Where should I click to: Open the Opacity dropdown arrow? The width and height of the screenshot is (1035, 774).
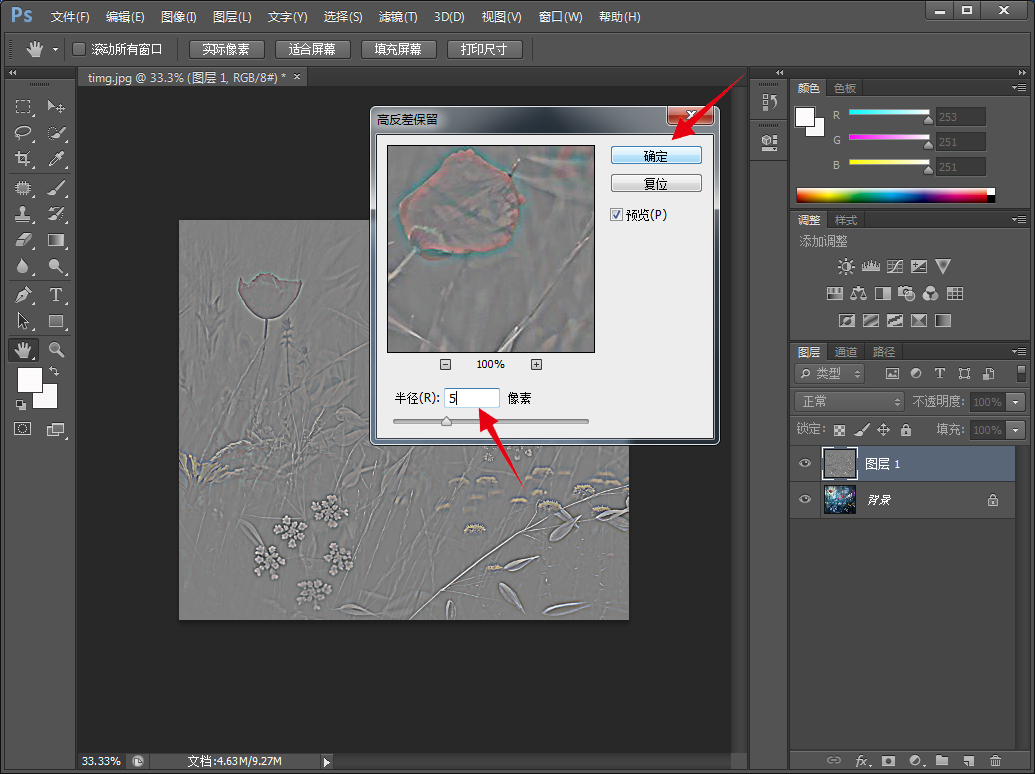(x=1016, y=402)
